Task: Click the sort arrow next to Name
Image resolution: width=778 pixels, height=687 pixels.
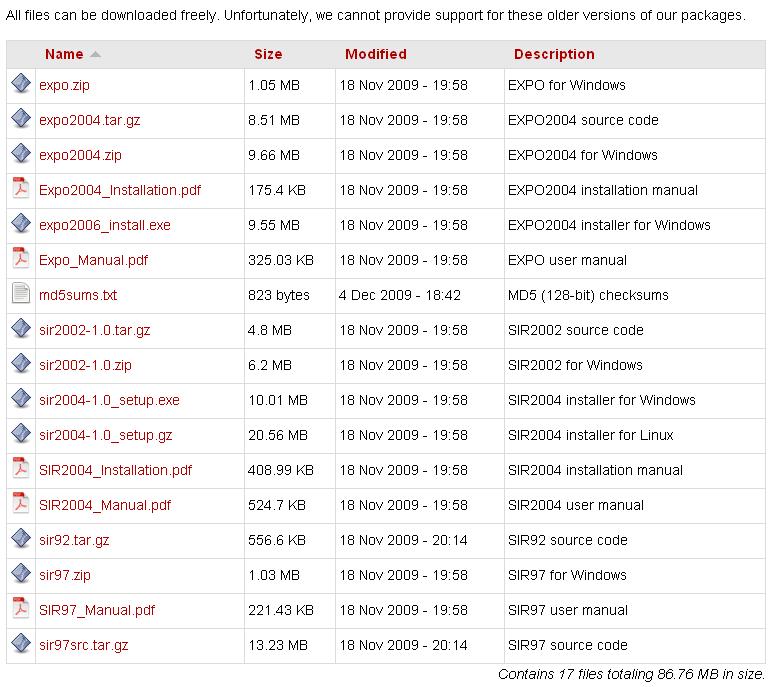Action: (95, 54)
